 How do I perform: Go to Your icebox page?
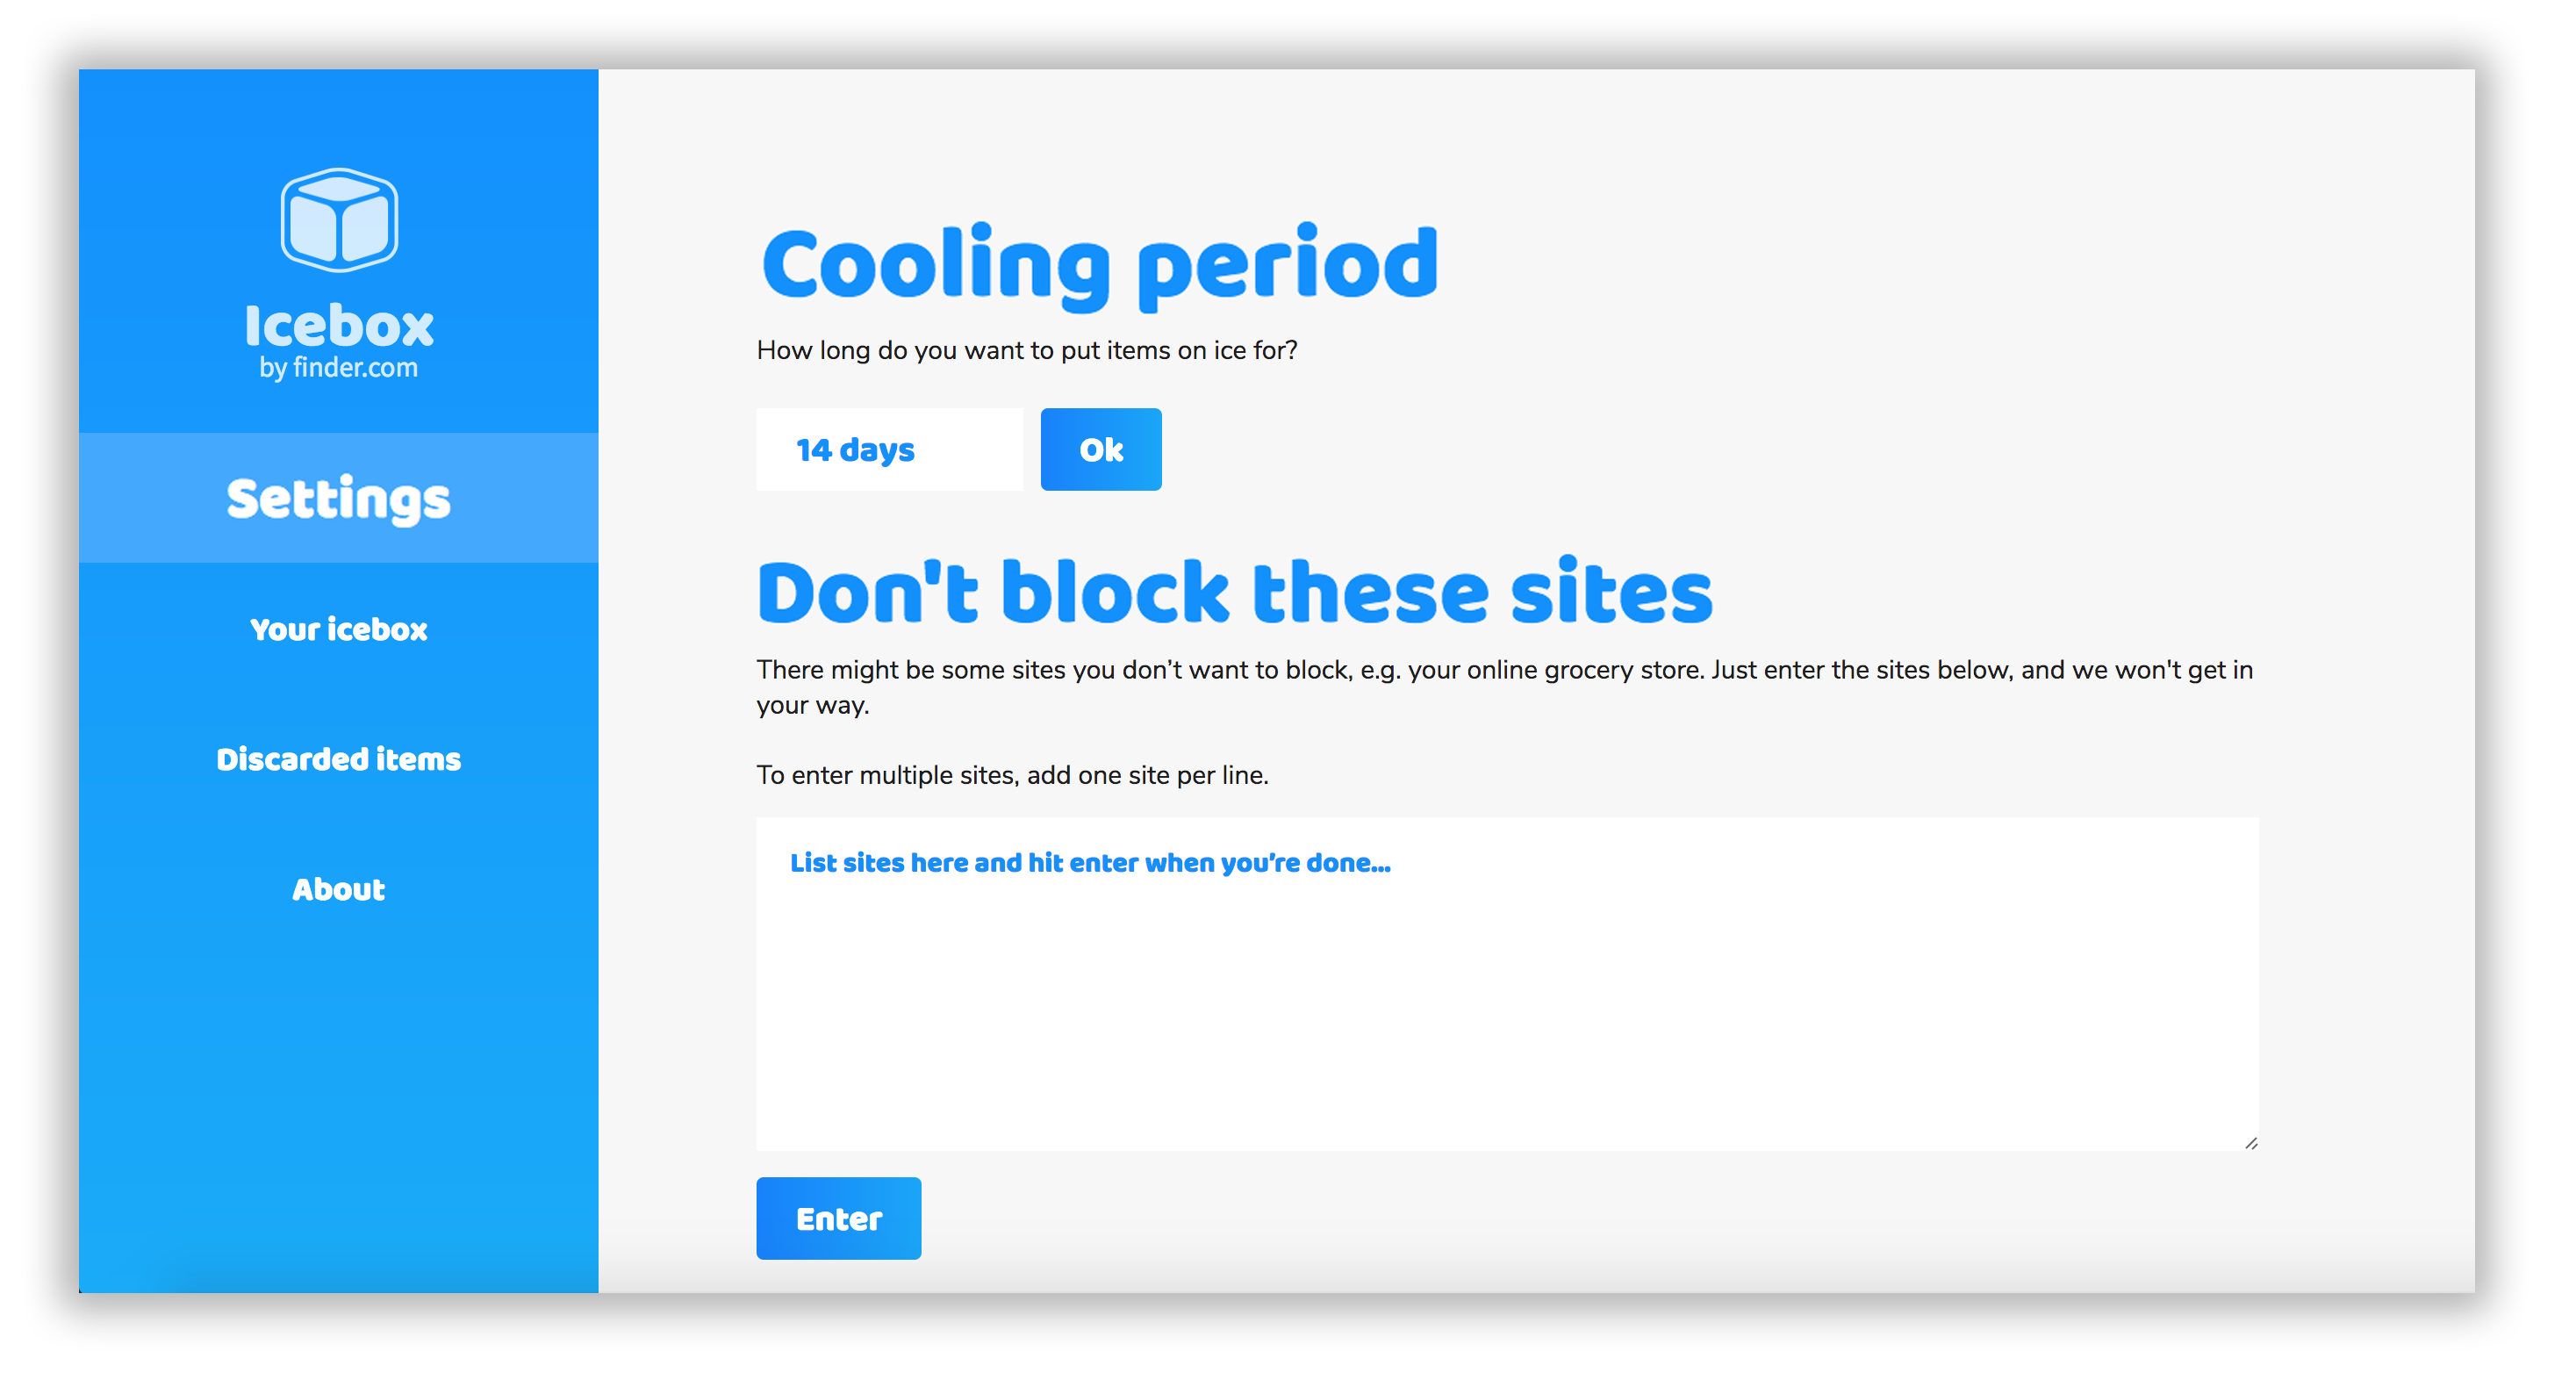[339, 629]
